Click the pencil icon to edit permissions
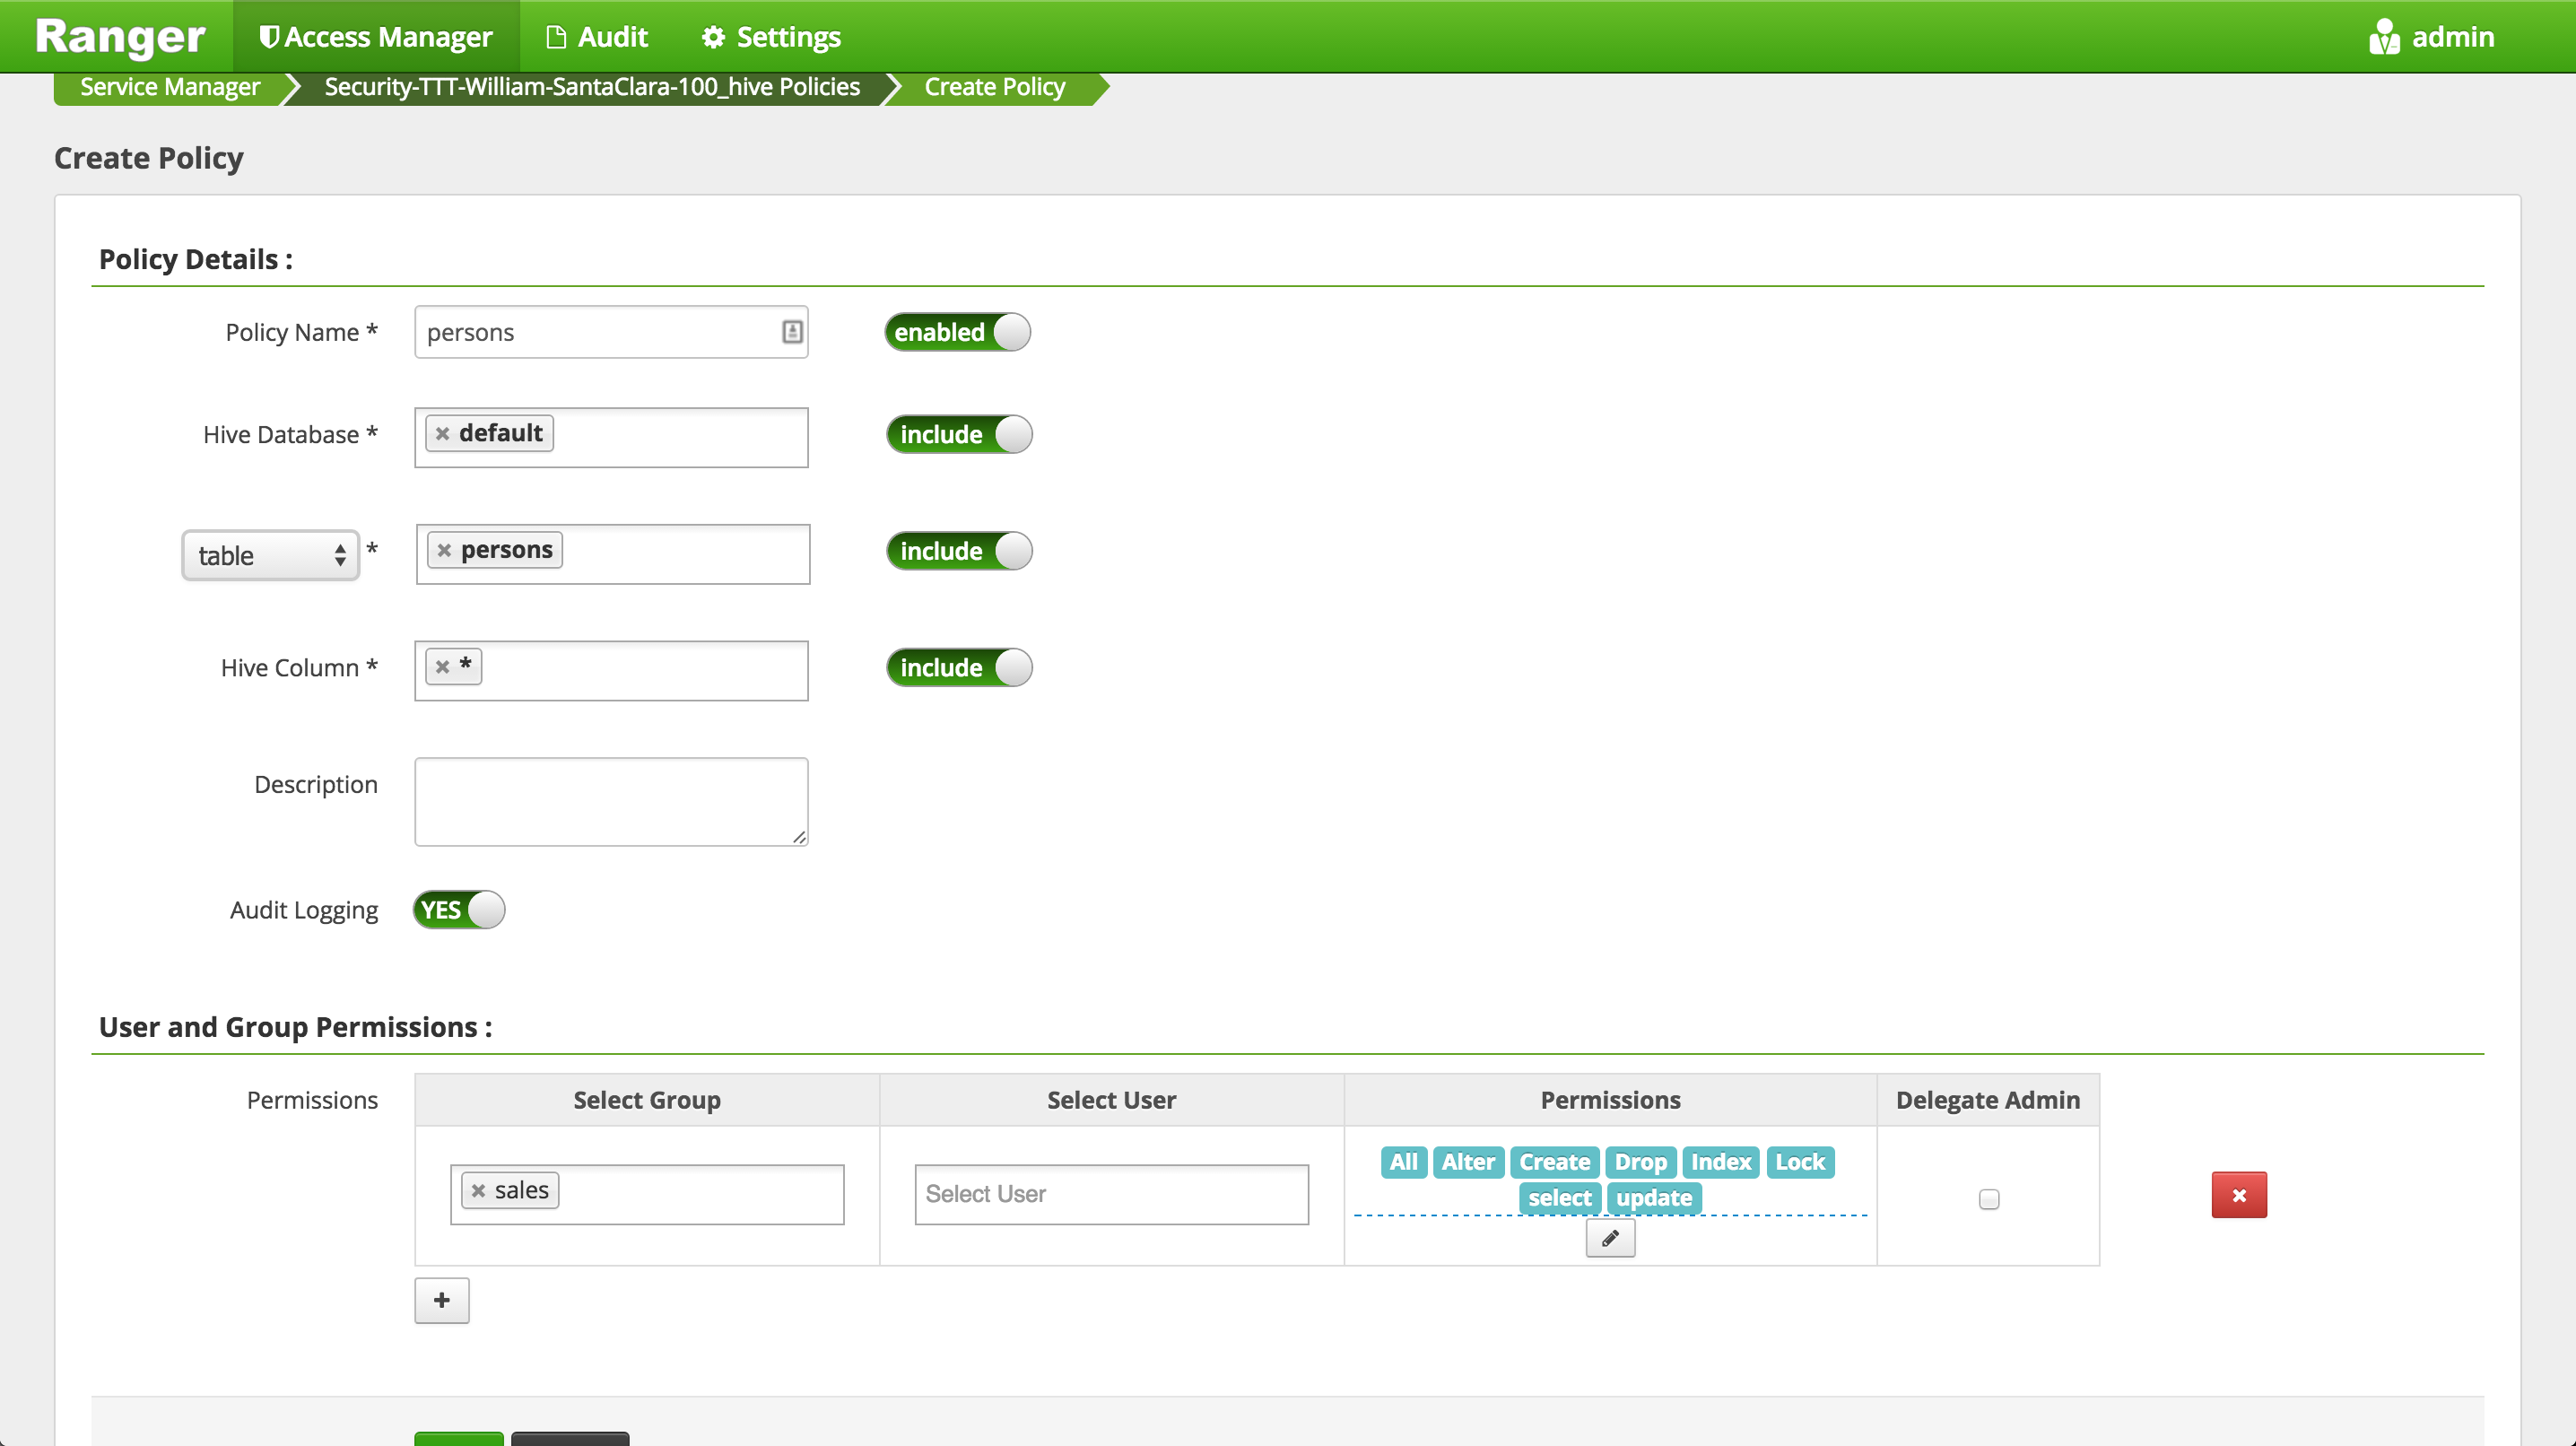The width and height of the screenshot is (2576, 1446). tap(1610, 1238)
